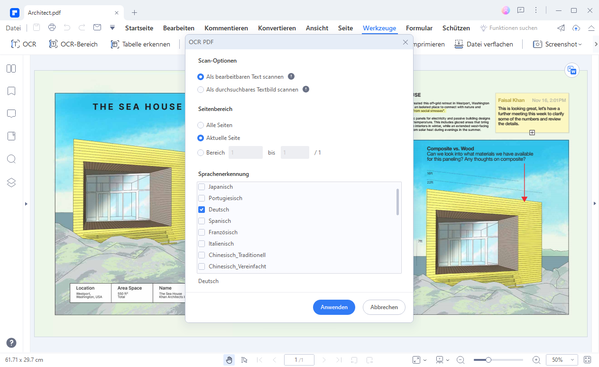The image size is (599, 367).
Task: Expand the left panel arrow
Action: point(26,204)
